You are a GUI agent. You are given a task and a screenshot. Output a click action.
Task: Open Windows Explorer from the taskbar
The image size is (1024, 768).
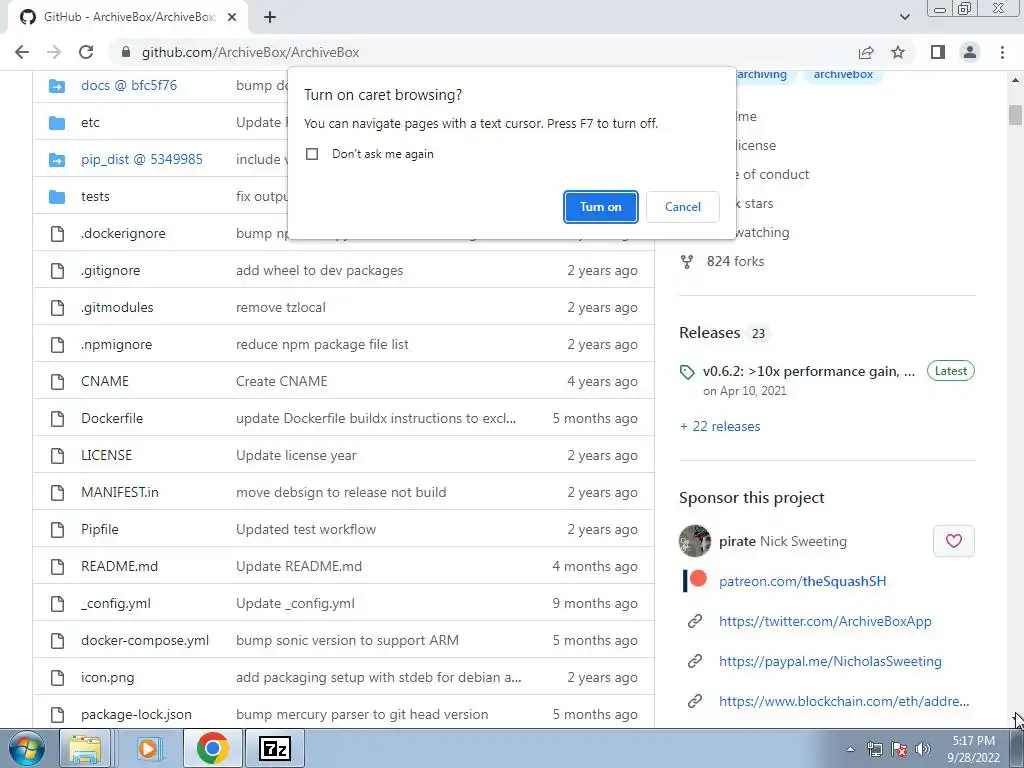85,749
